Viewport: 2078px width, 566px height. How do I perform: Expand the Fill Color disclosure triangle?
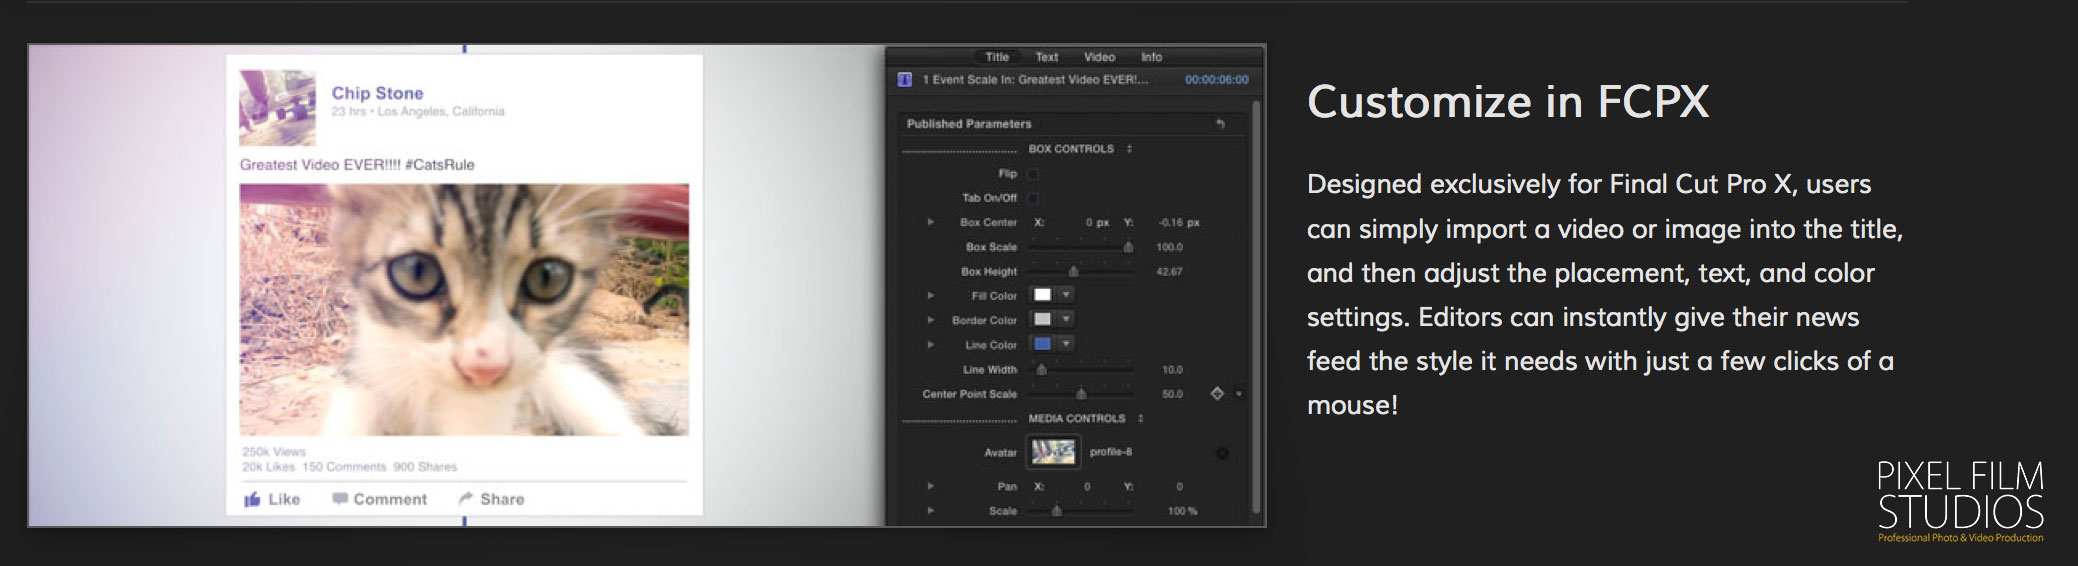point(930,295)
